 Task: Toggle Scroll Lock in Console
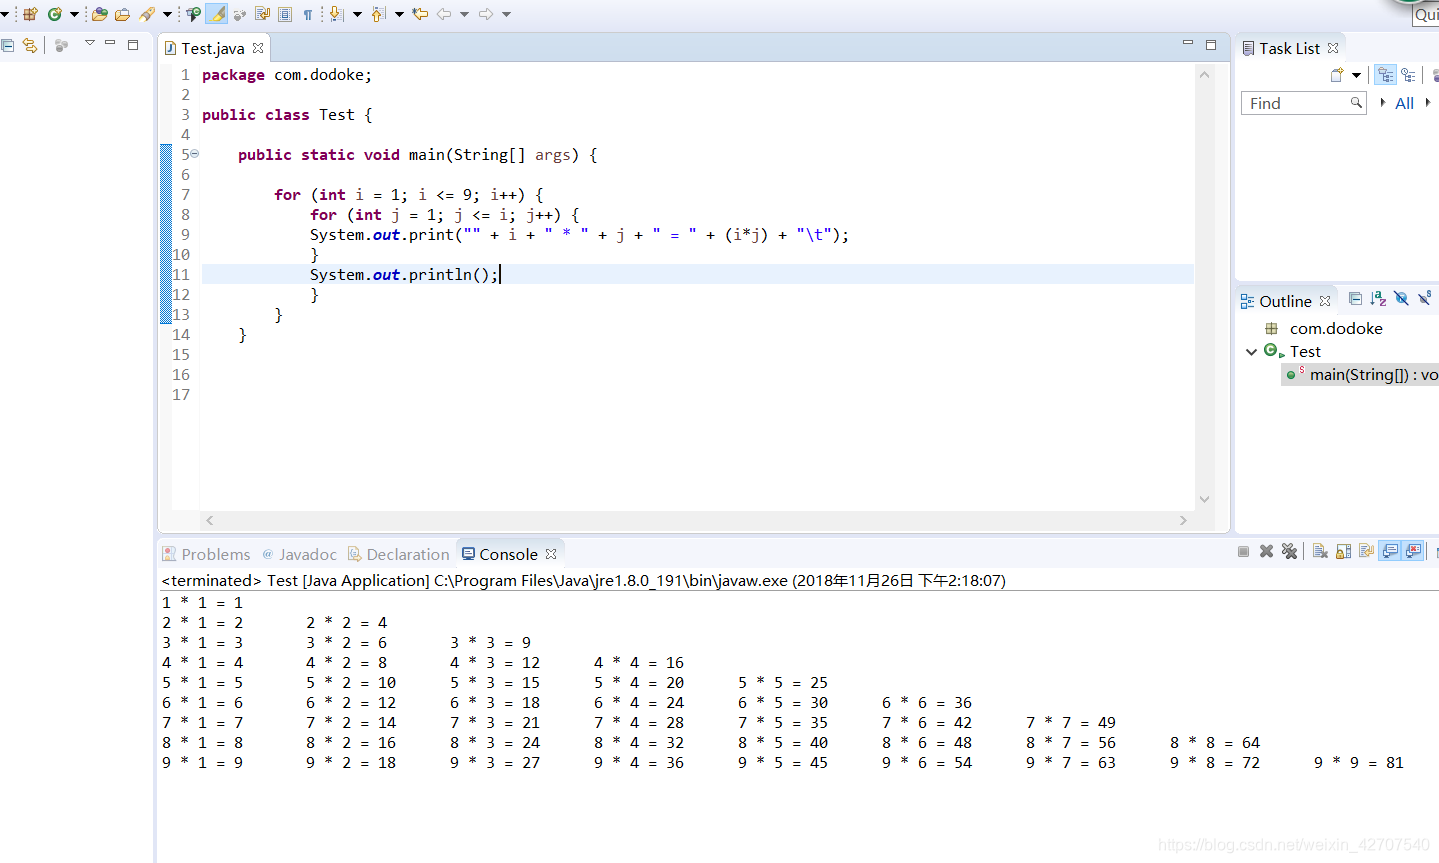coord(1343,551)
